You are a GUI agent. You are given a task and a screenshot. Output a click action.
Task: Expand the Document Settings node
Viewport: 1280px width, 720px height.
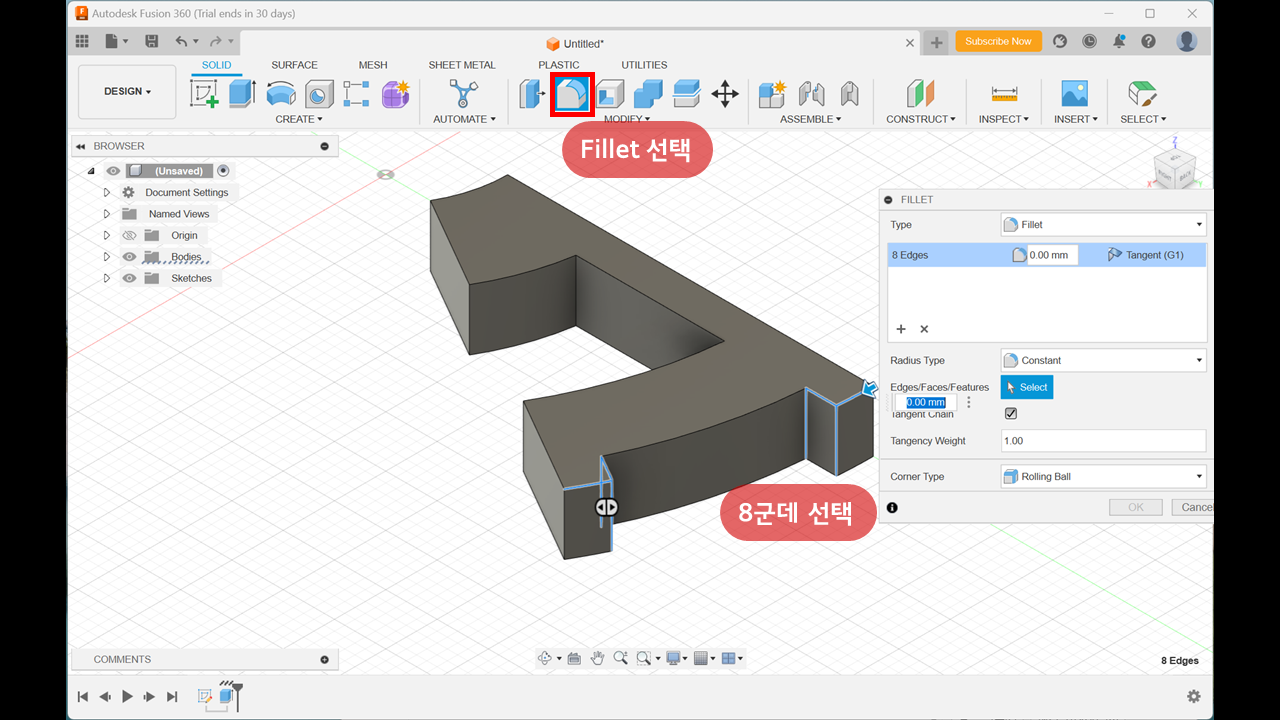pyautogui.click(x=107, y=192)
